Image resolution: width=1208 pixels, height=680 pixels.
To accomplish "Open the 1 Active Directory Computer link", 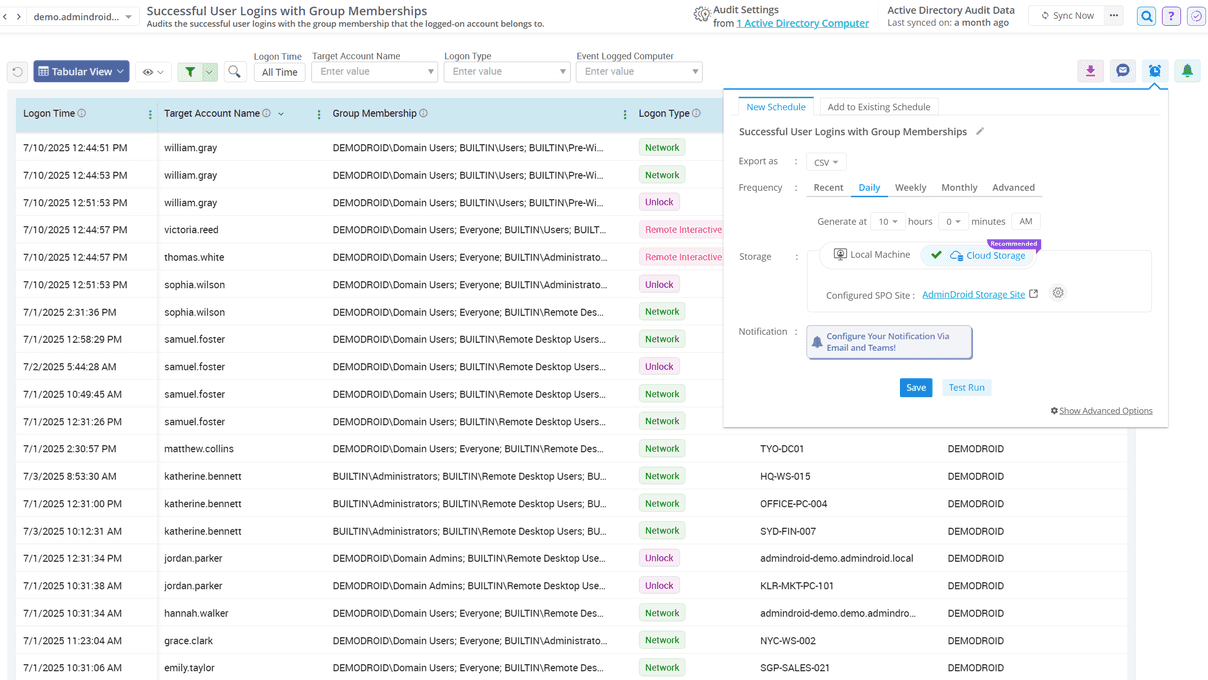I will (802, 23).
